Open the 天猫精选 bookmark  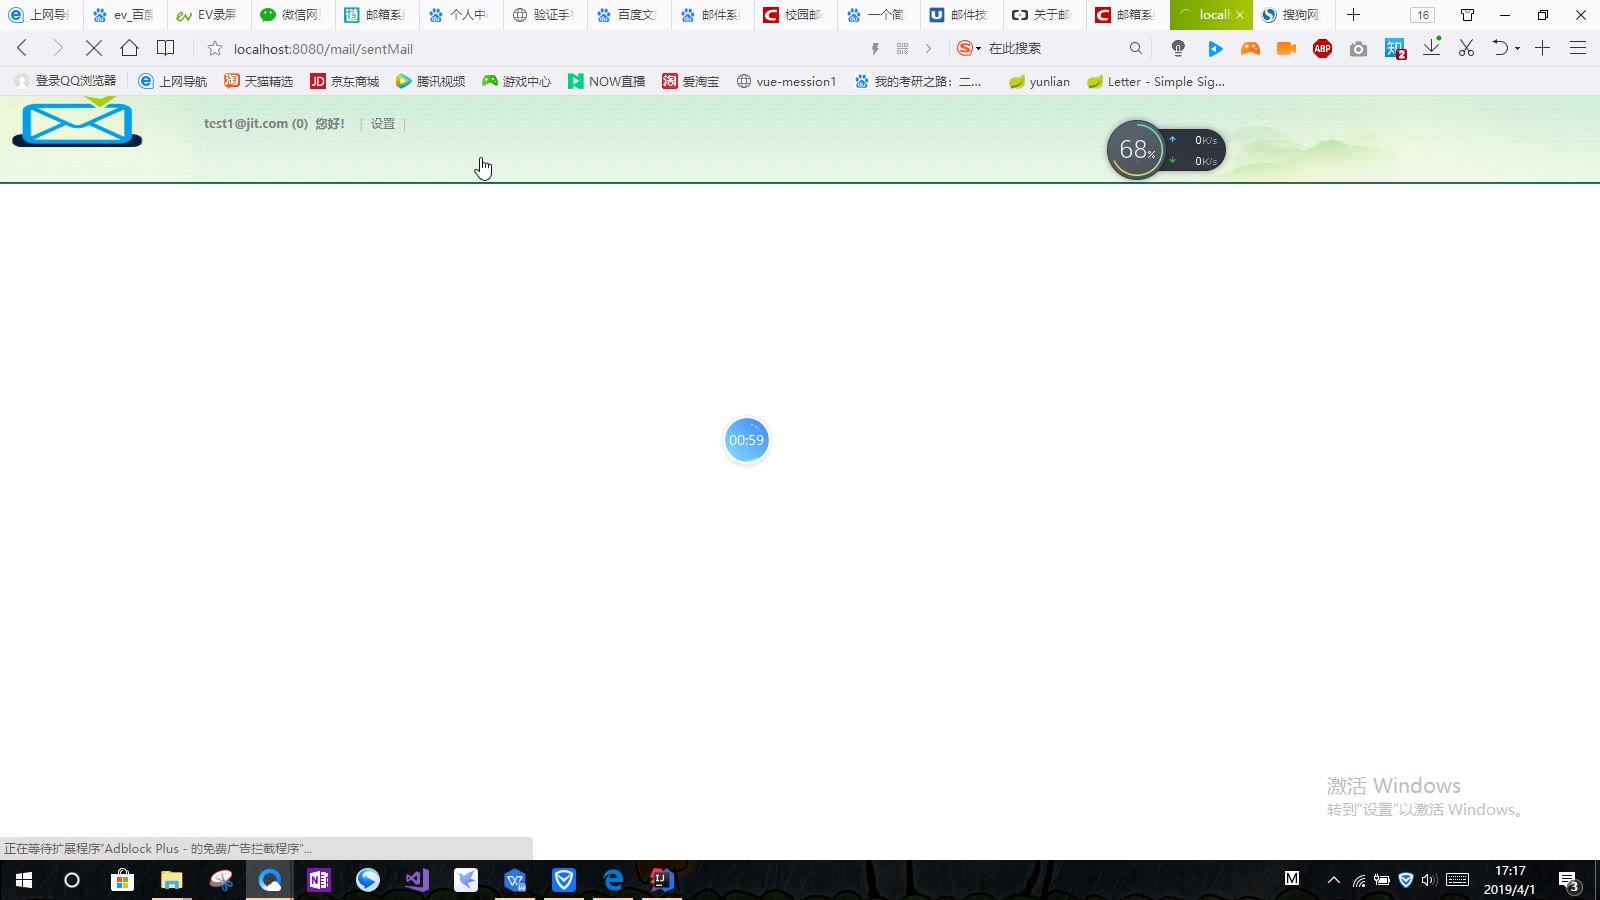click(x=259, y=81)
